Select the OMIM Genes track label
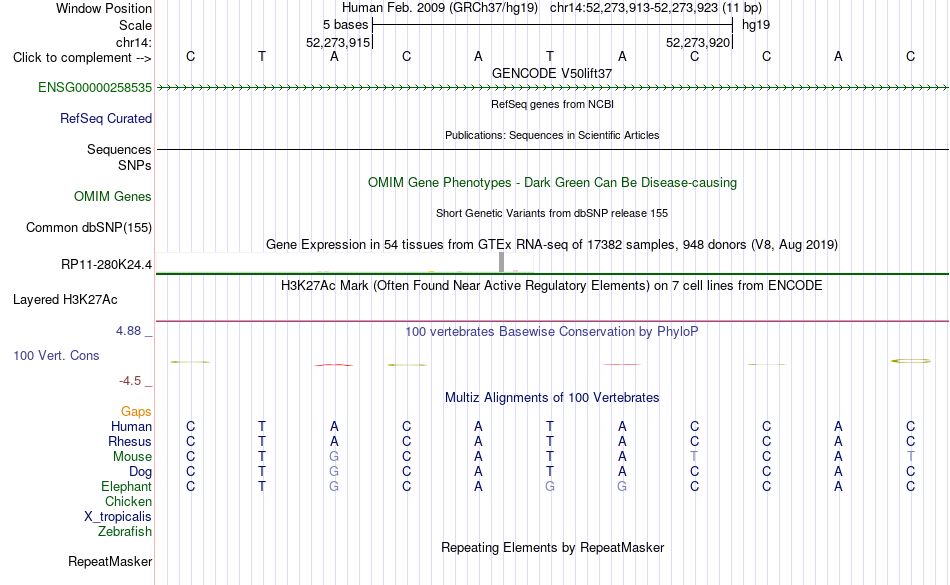 point(113,197)
